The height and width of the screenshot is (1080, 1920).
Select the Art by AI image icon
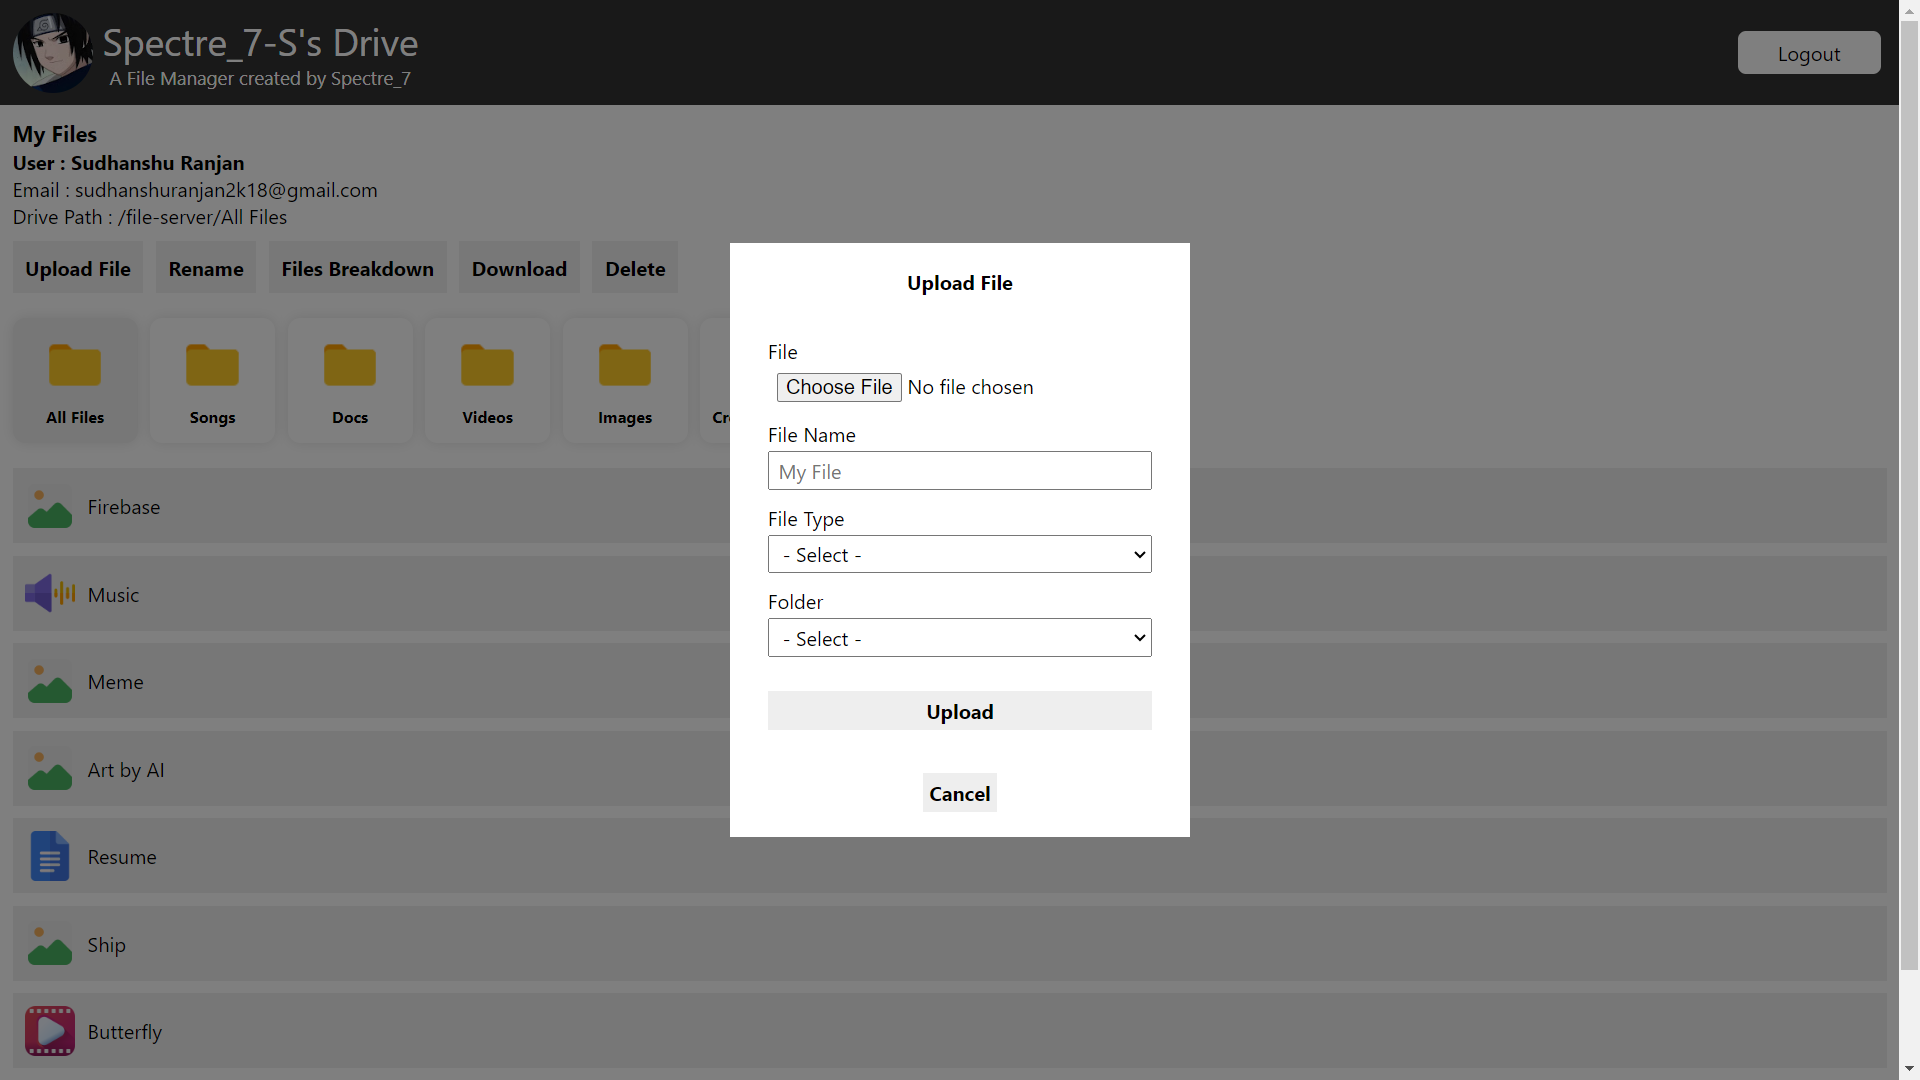[50, 770]
